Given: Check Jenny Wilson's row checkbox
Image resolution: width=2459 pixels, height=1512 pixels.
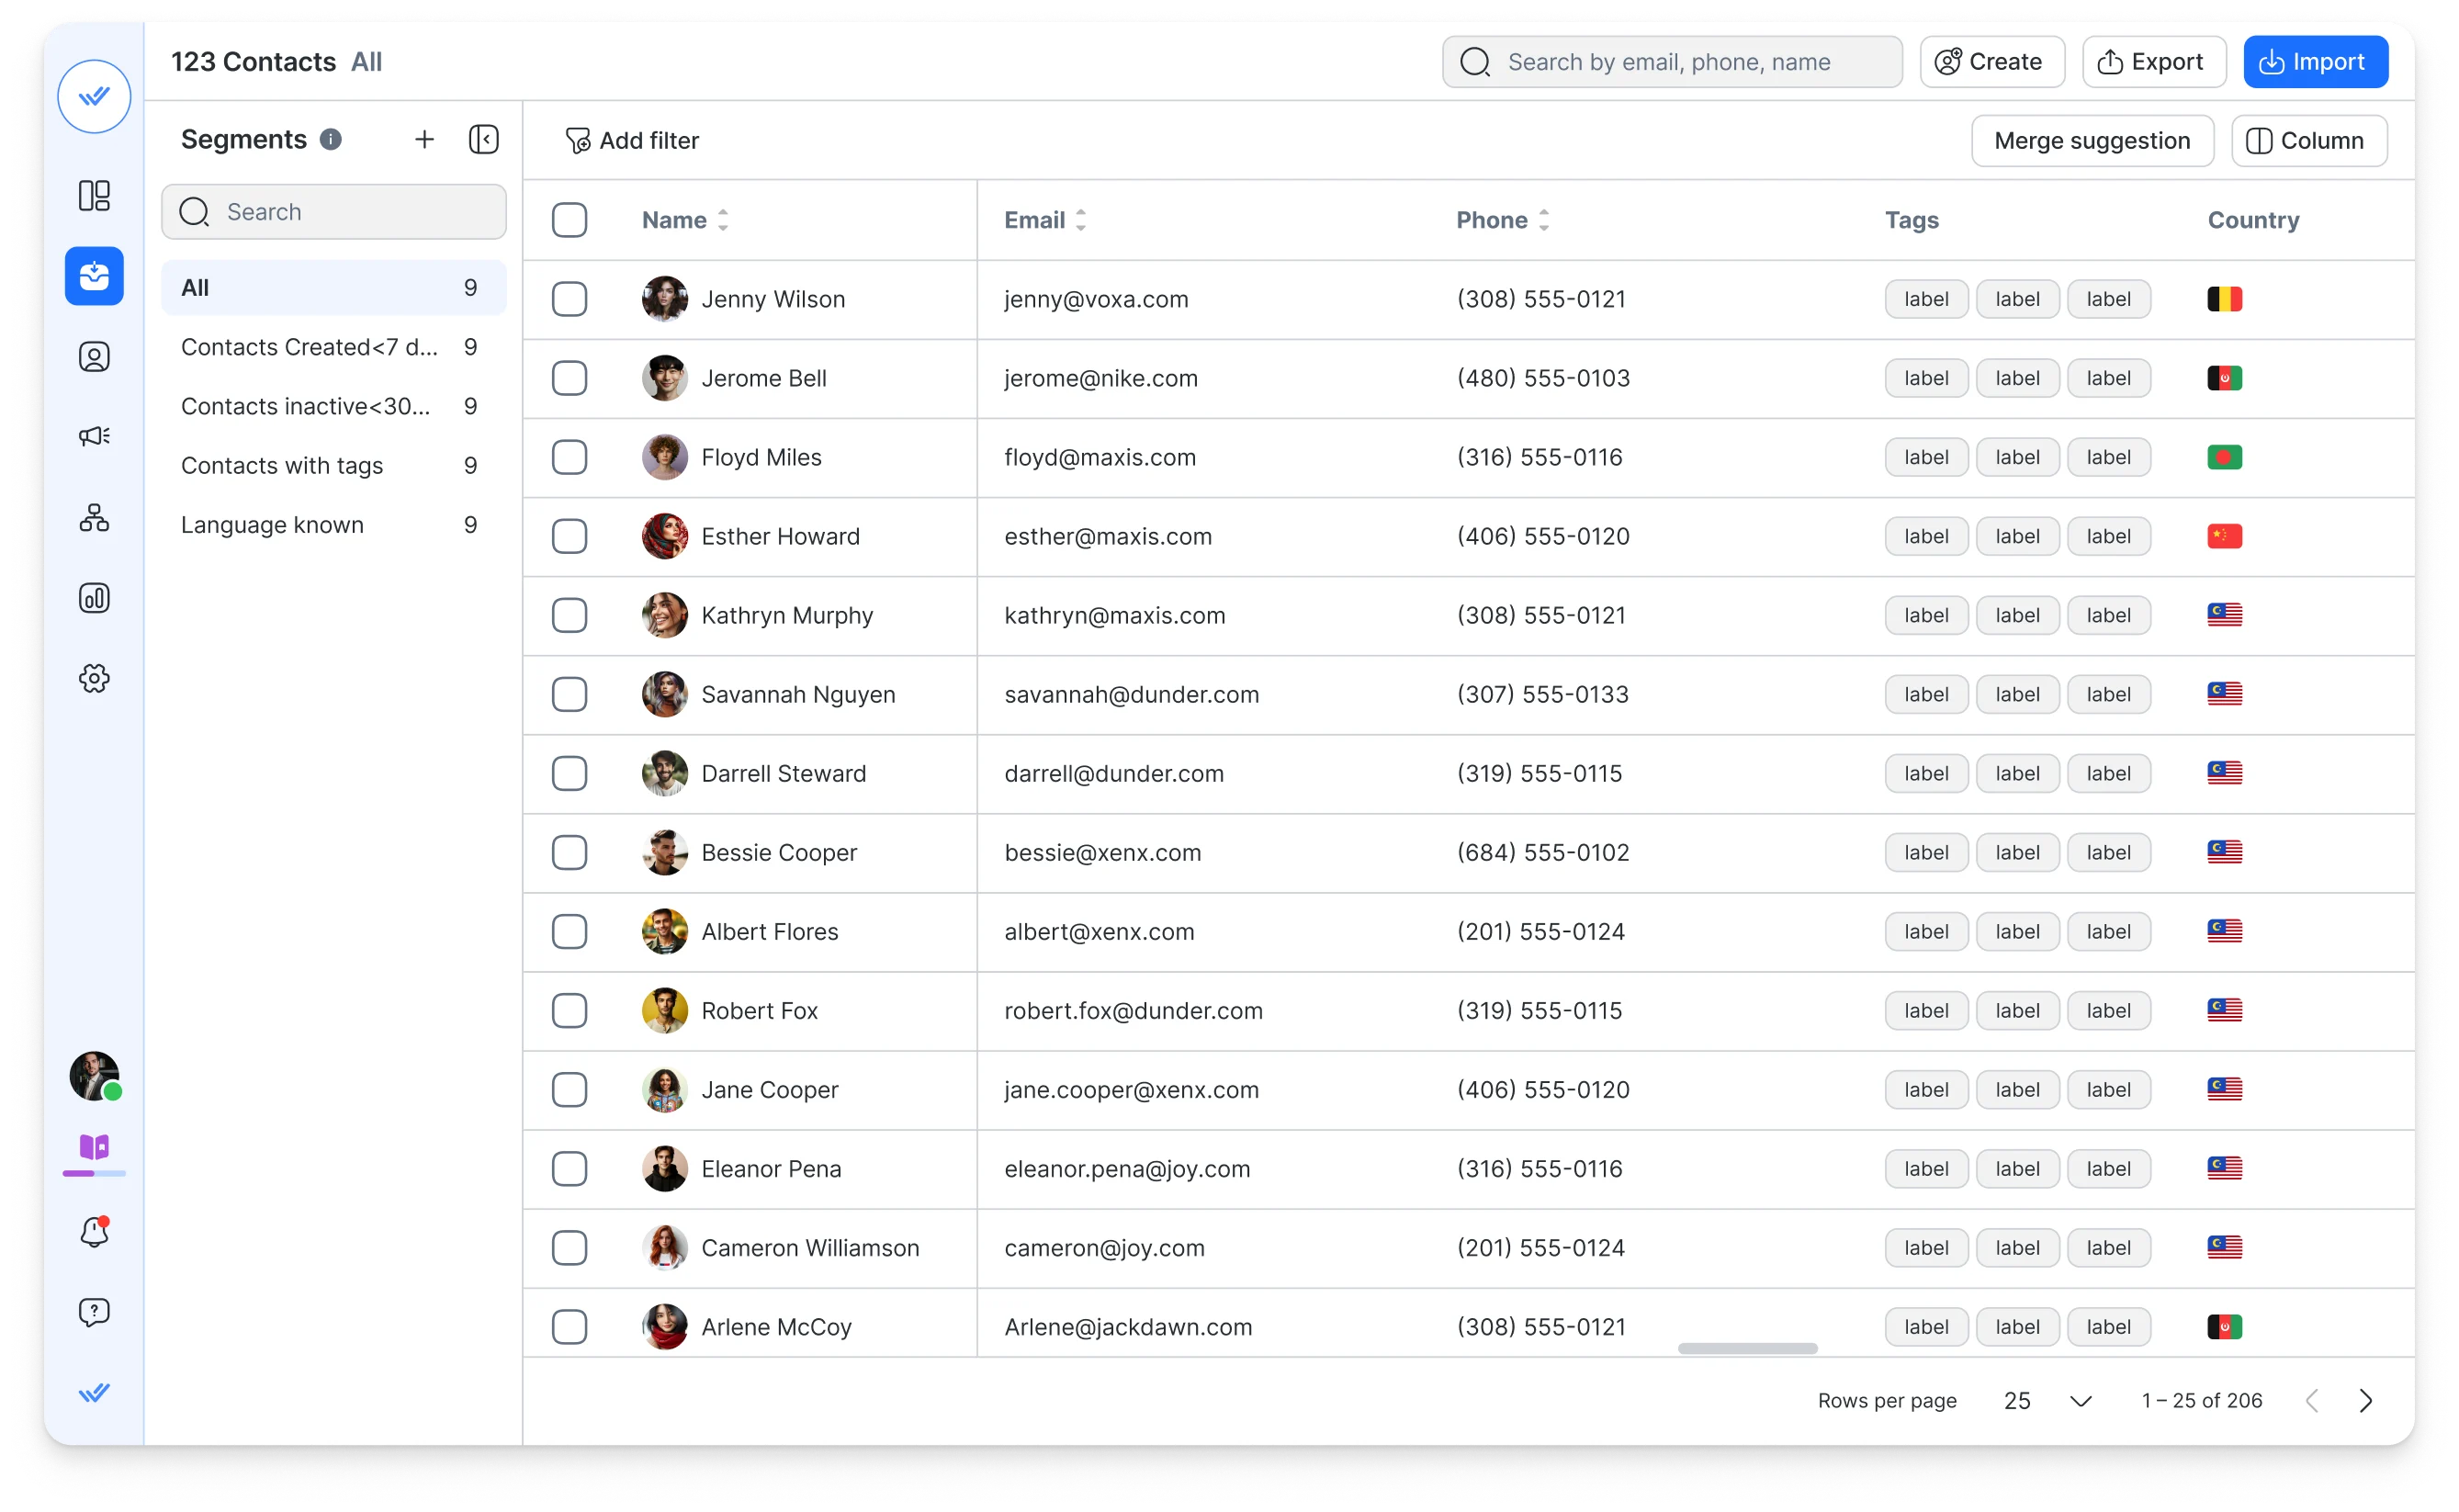Looking at the screenshot, I should 570,298.
